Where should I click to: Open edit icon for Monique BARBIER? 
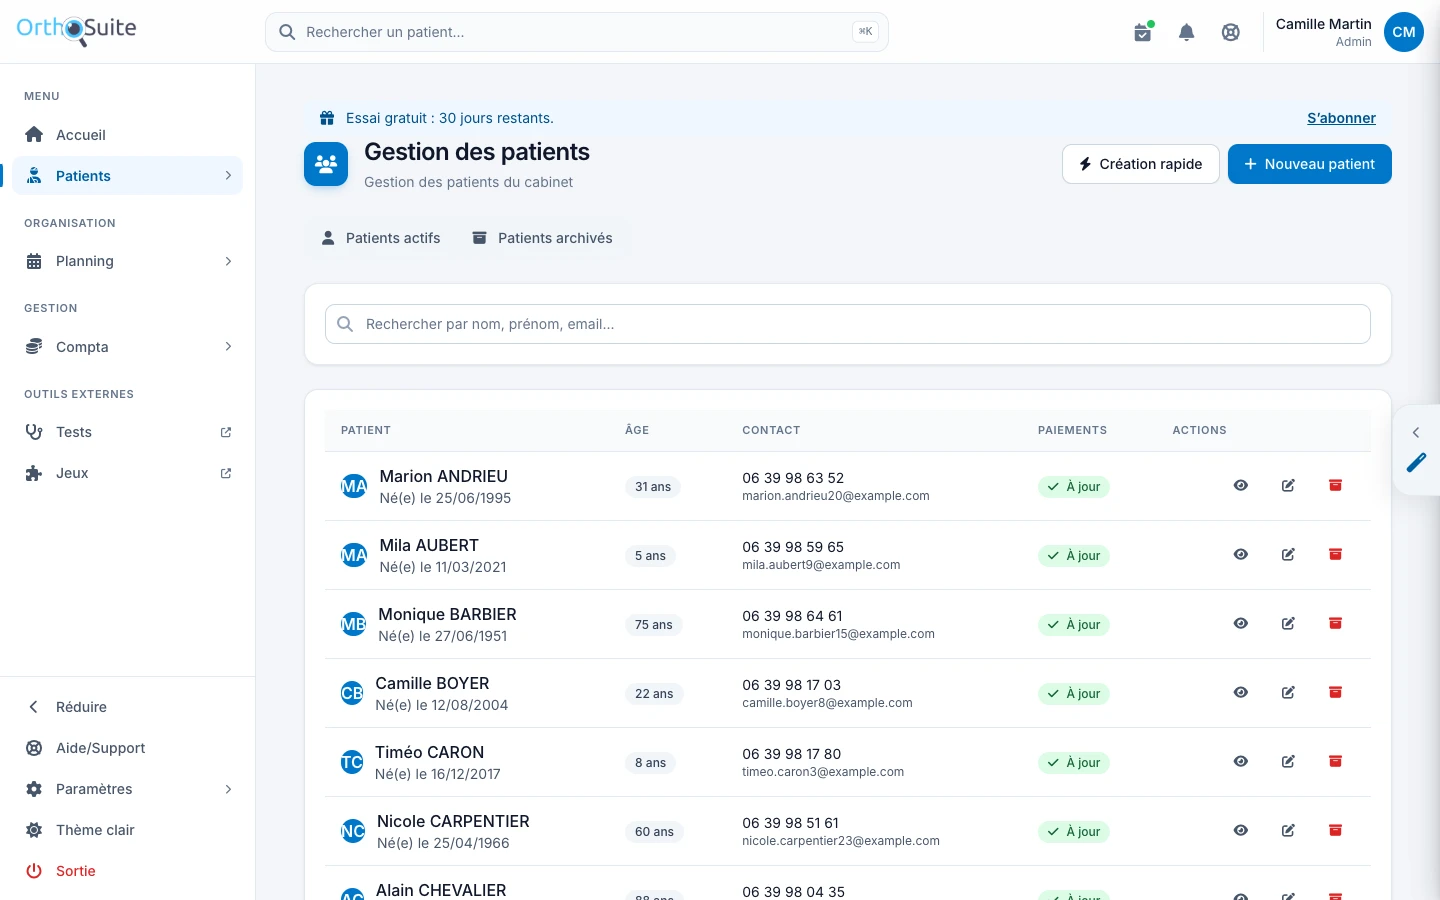(x=1288, y=624)
